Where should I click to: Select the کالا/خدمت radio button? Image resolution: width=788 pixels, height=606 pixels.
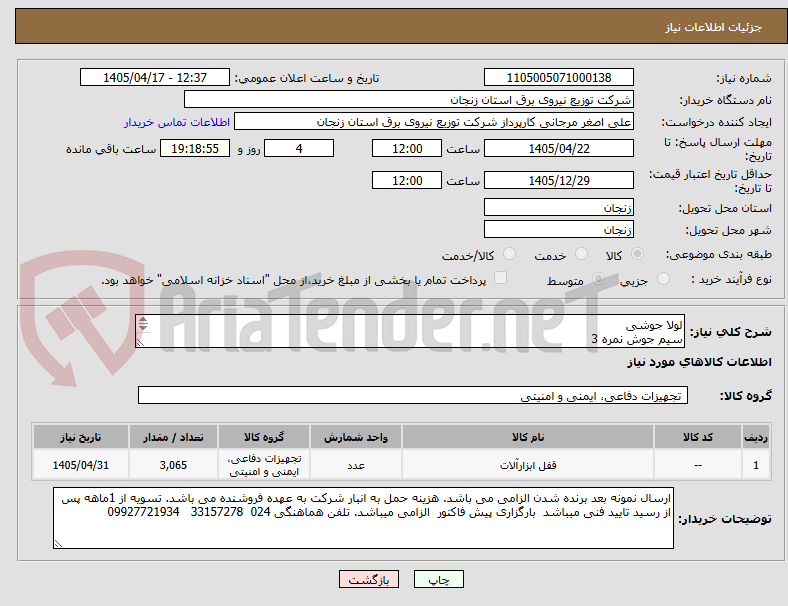pos(510,254)
